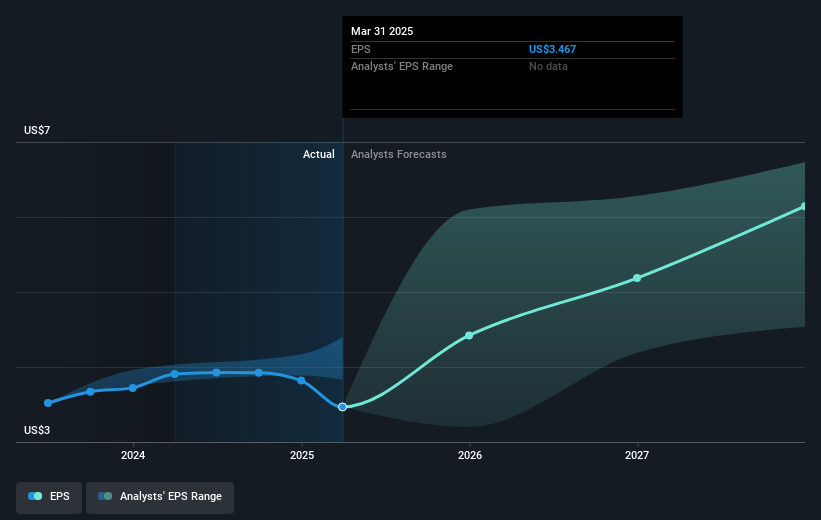Click the US$3 y-axis label
Viewport: 821px width, 520px height.
pos(37,430)
